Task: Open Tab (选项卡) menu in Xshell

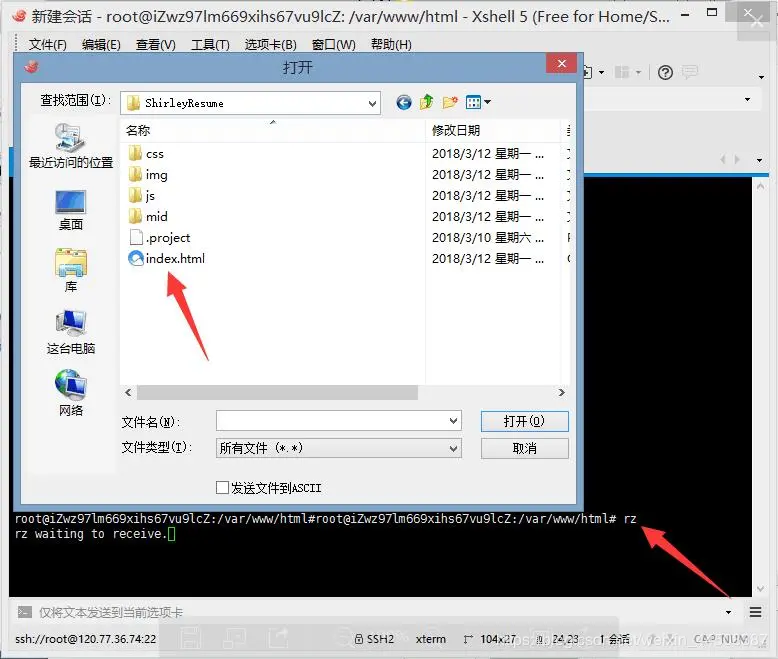Action: coord(270,45)
